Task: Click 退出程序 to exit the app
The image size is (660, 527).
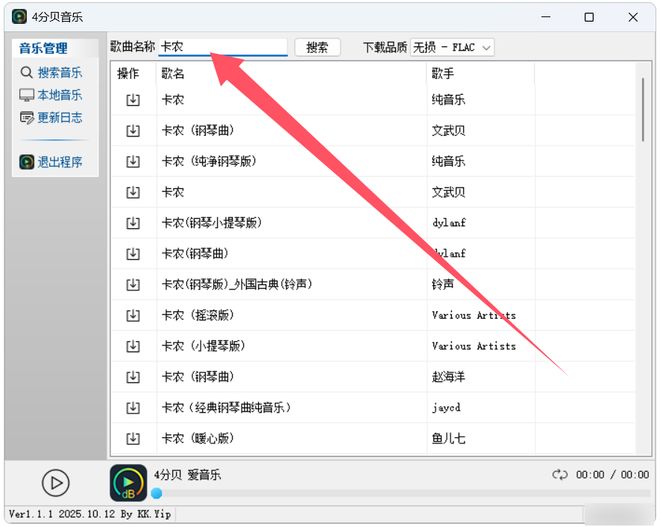Action: 52,162
